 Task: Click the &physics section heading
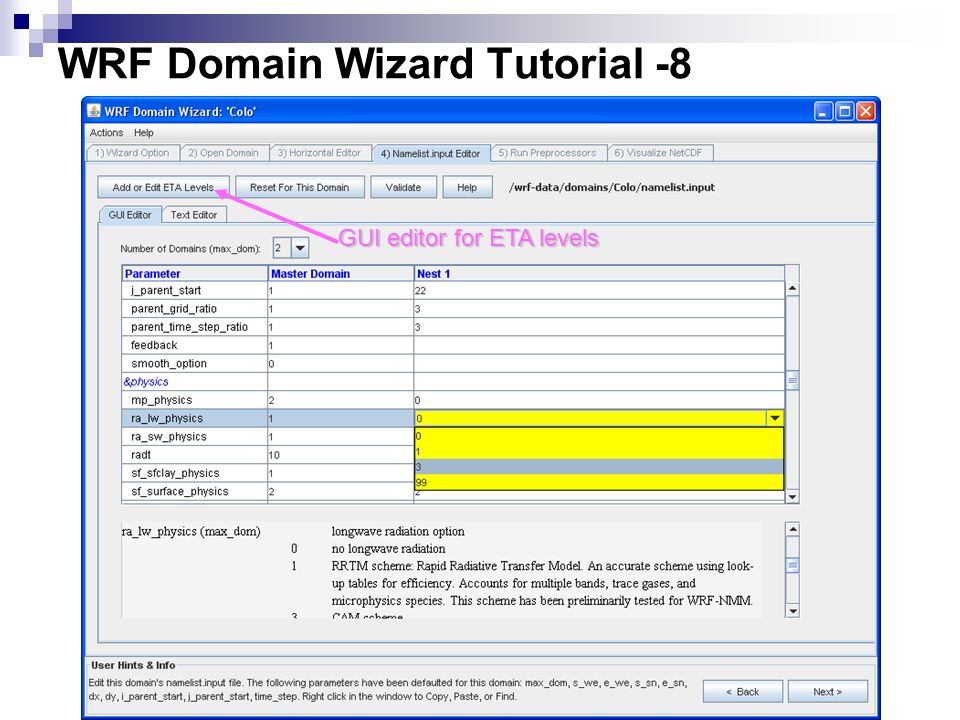146,381
